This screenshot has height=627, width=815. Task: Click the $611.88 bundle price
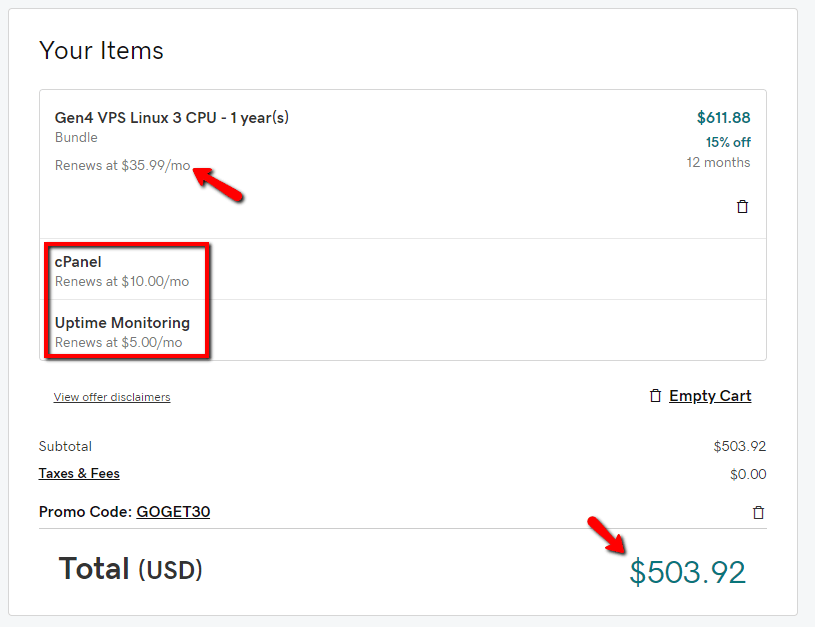(x=723, y=118)
